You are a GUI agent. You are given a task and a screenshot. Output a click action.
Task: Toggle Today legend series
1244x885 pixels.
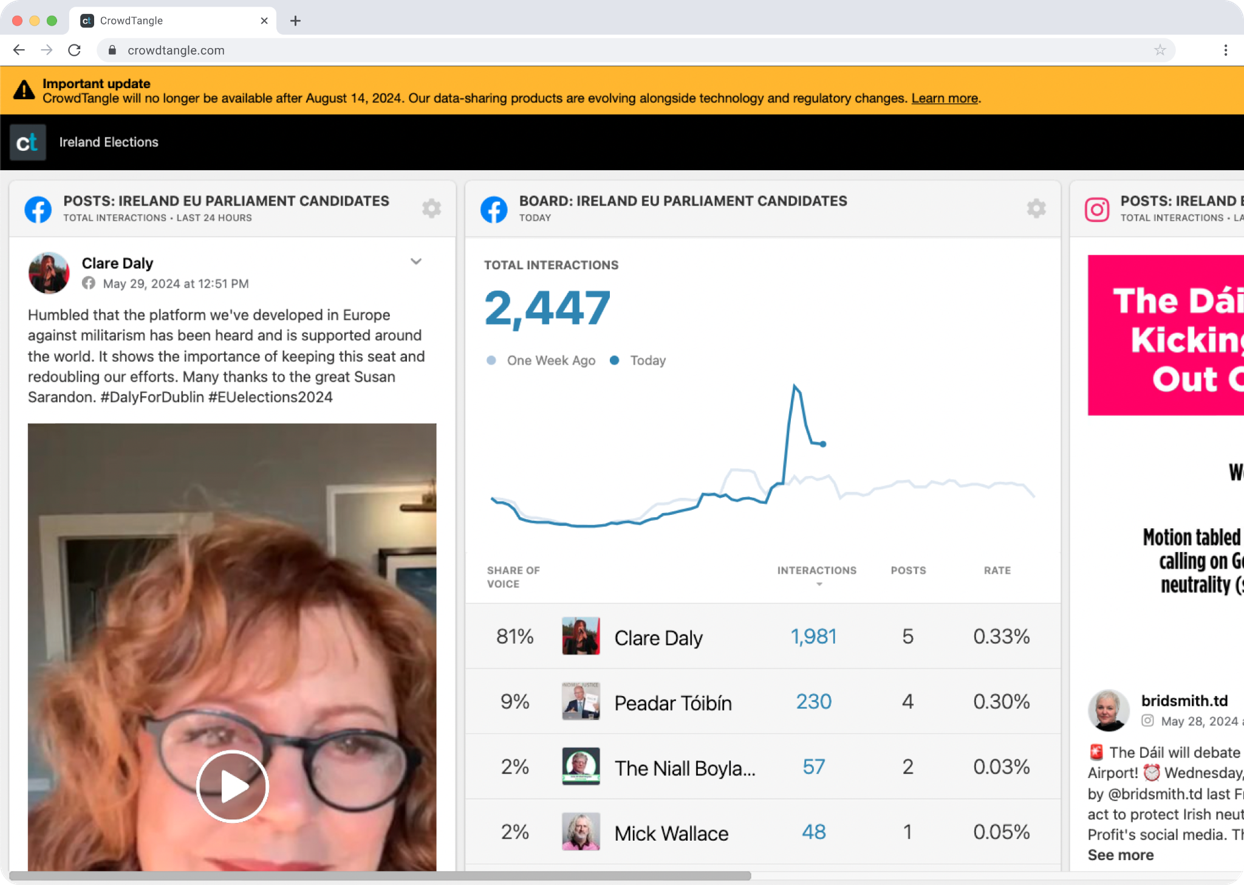tap(638, 361)
